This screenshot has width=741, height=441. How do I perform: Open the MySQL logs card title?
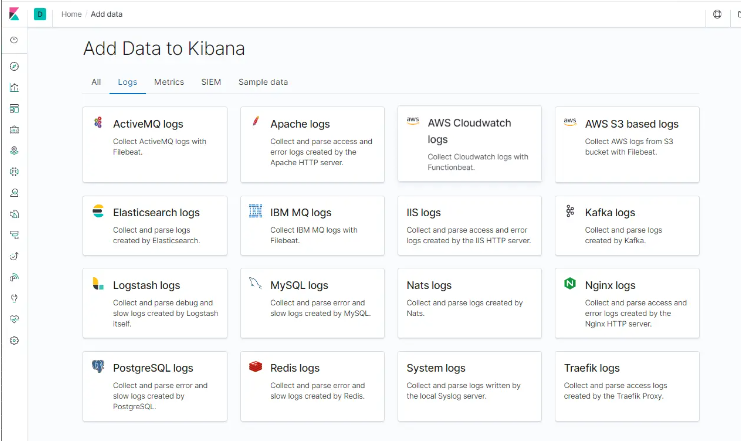click(299, 285)
